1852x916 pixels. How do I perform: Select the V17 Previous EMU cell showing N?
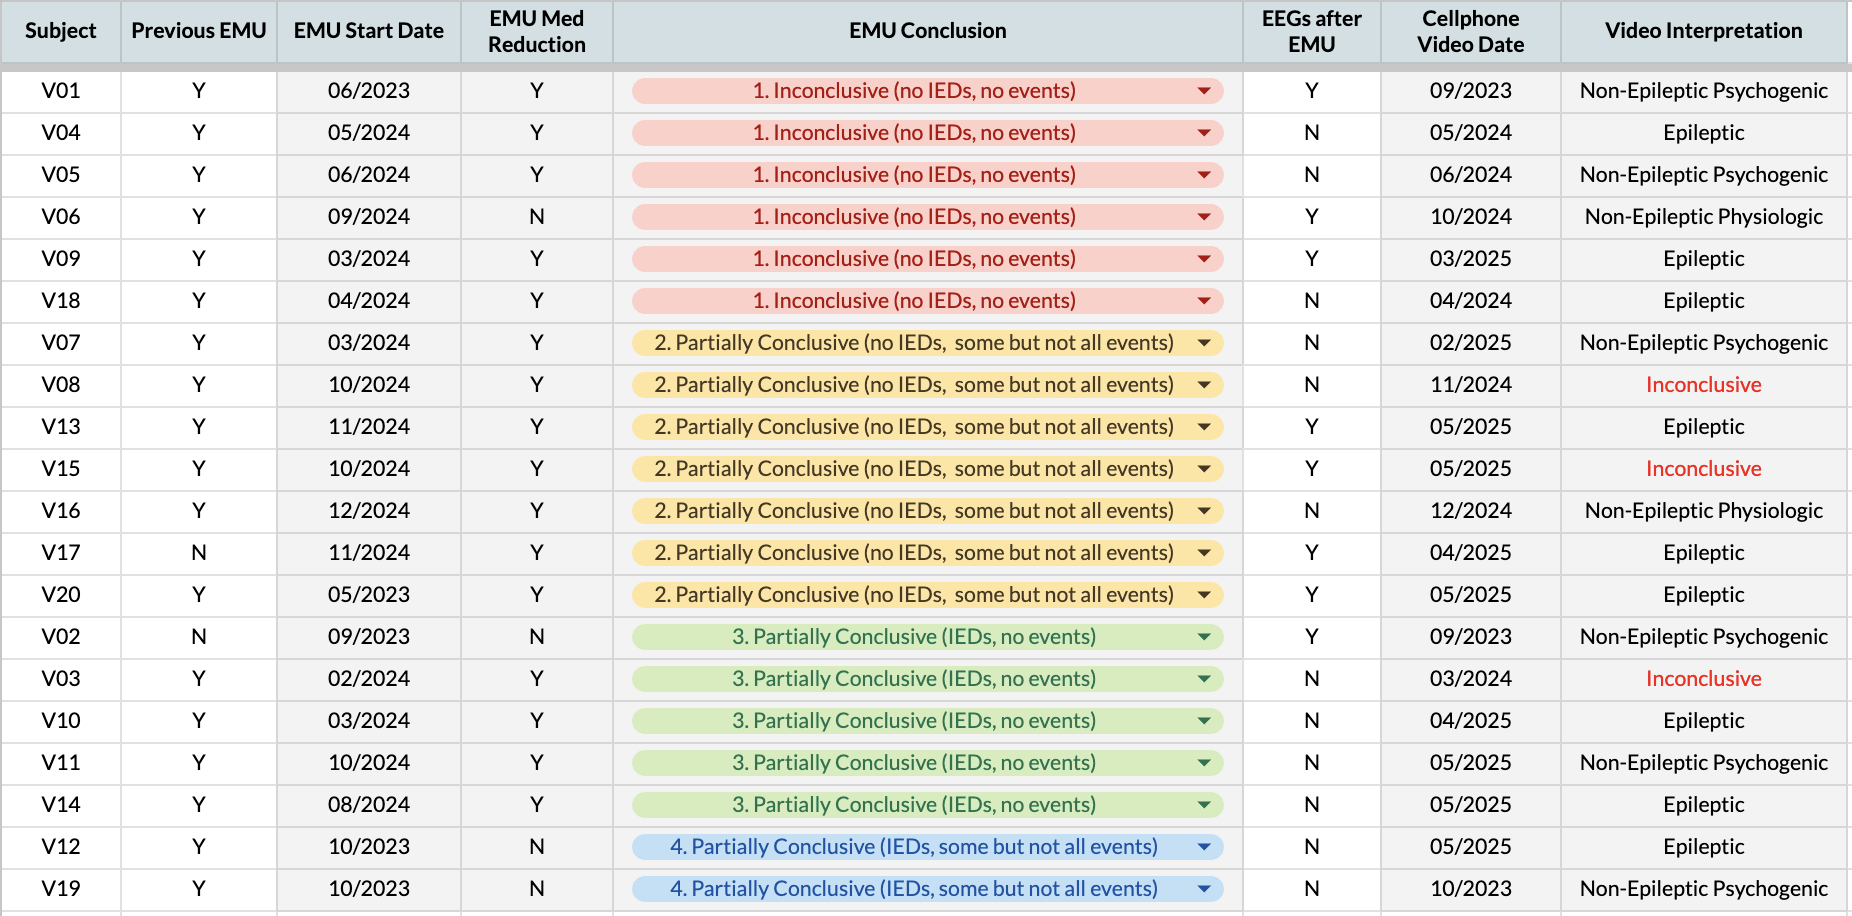(x=199, y=553)
